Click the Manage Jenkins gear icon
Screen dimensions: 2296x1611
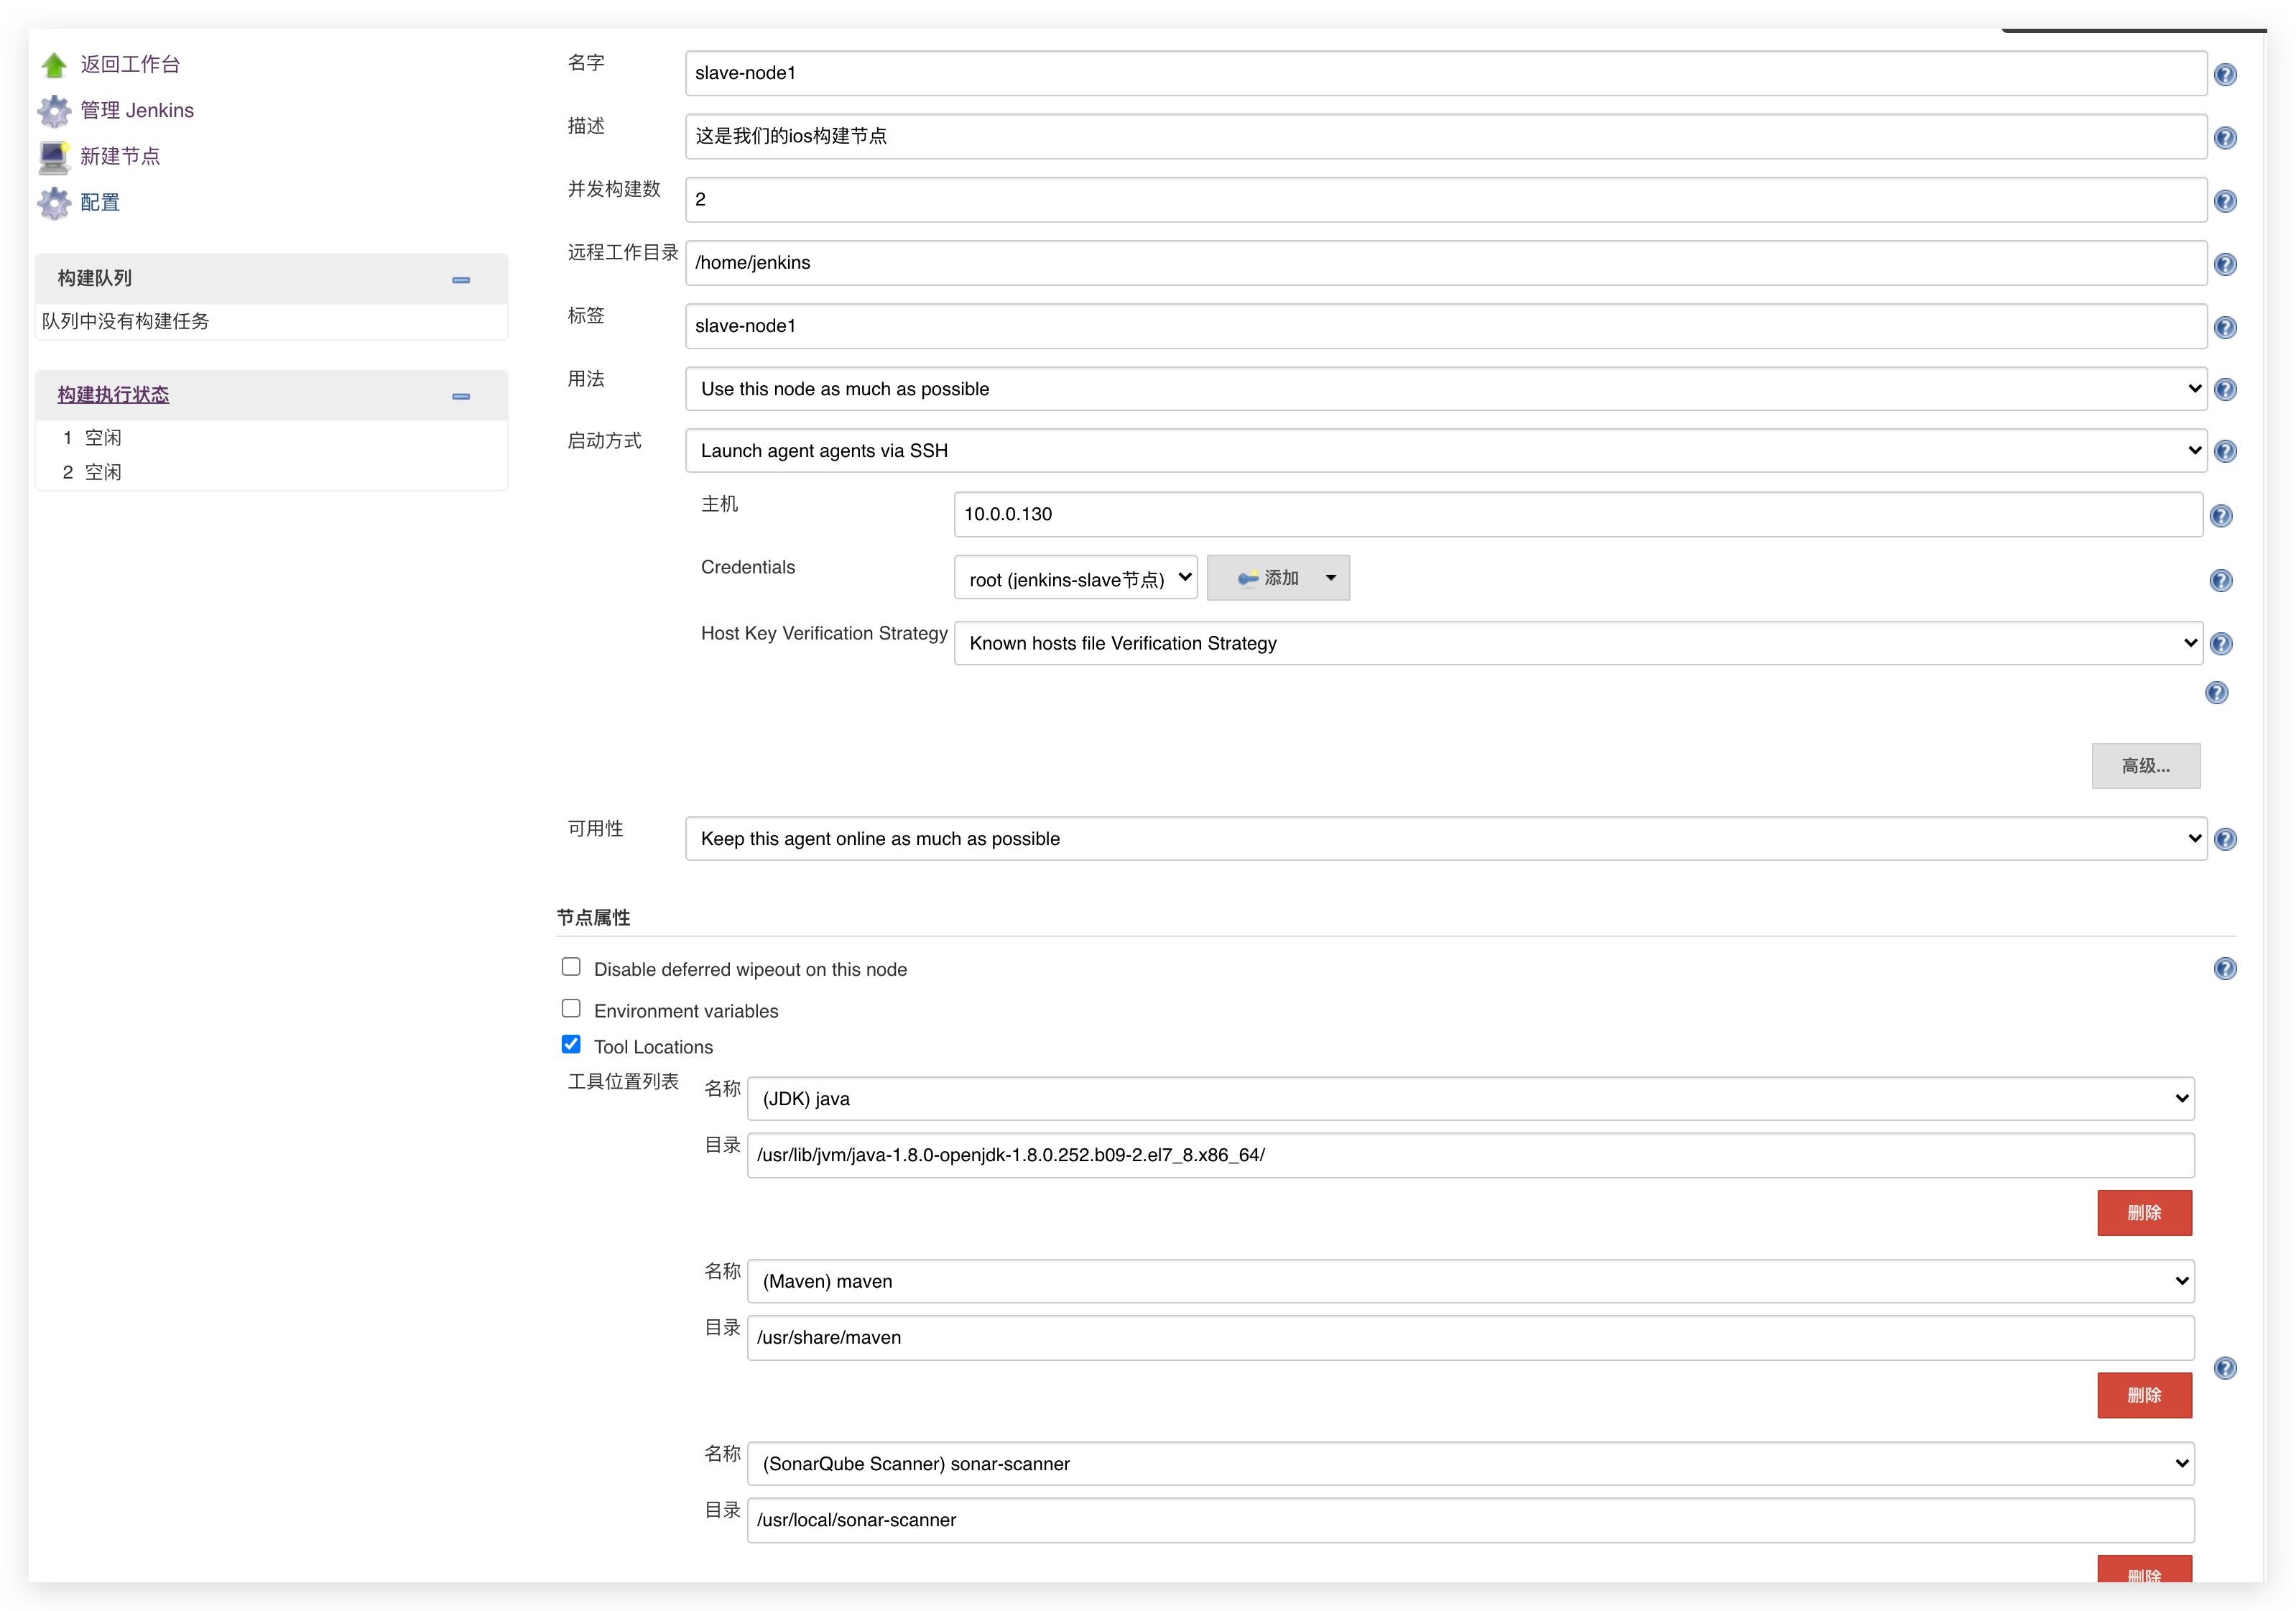point(54,111)
